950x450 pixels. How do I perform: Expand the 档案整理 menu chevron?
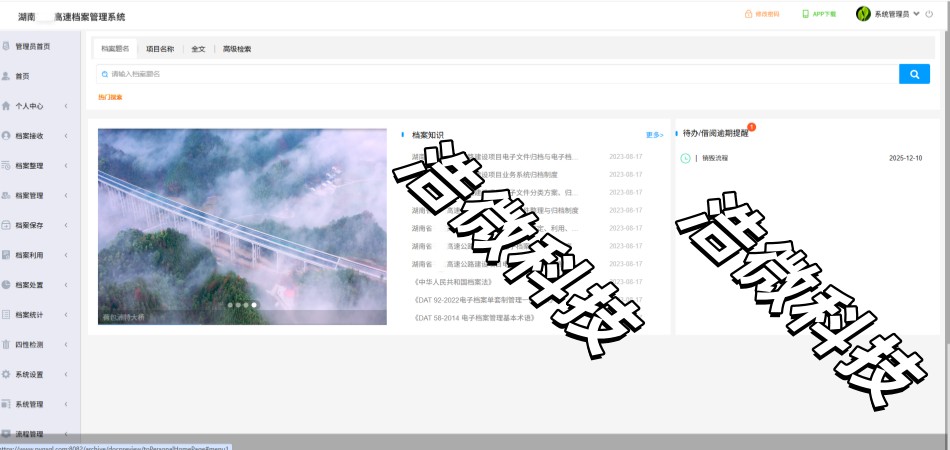point(66,165)
